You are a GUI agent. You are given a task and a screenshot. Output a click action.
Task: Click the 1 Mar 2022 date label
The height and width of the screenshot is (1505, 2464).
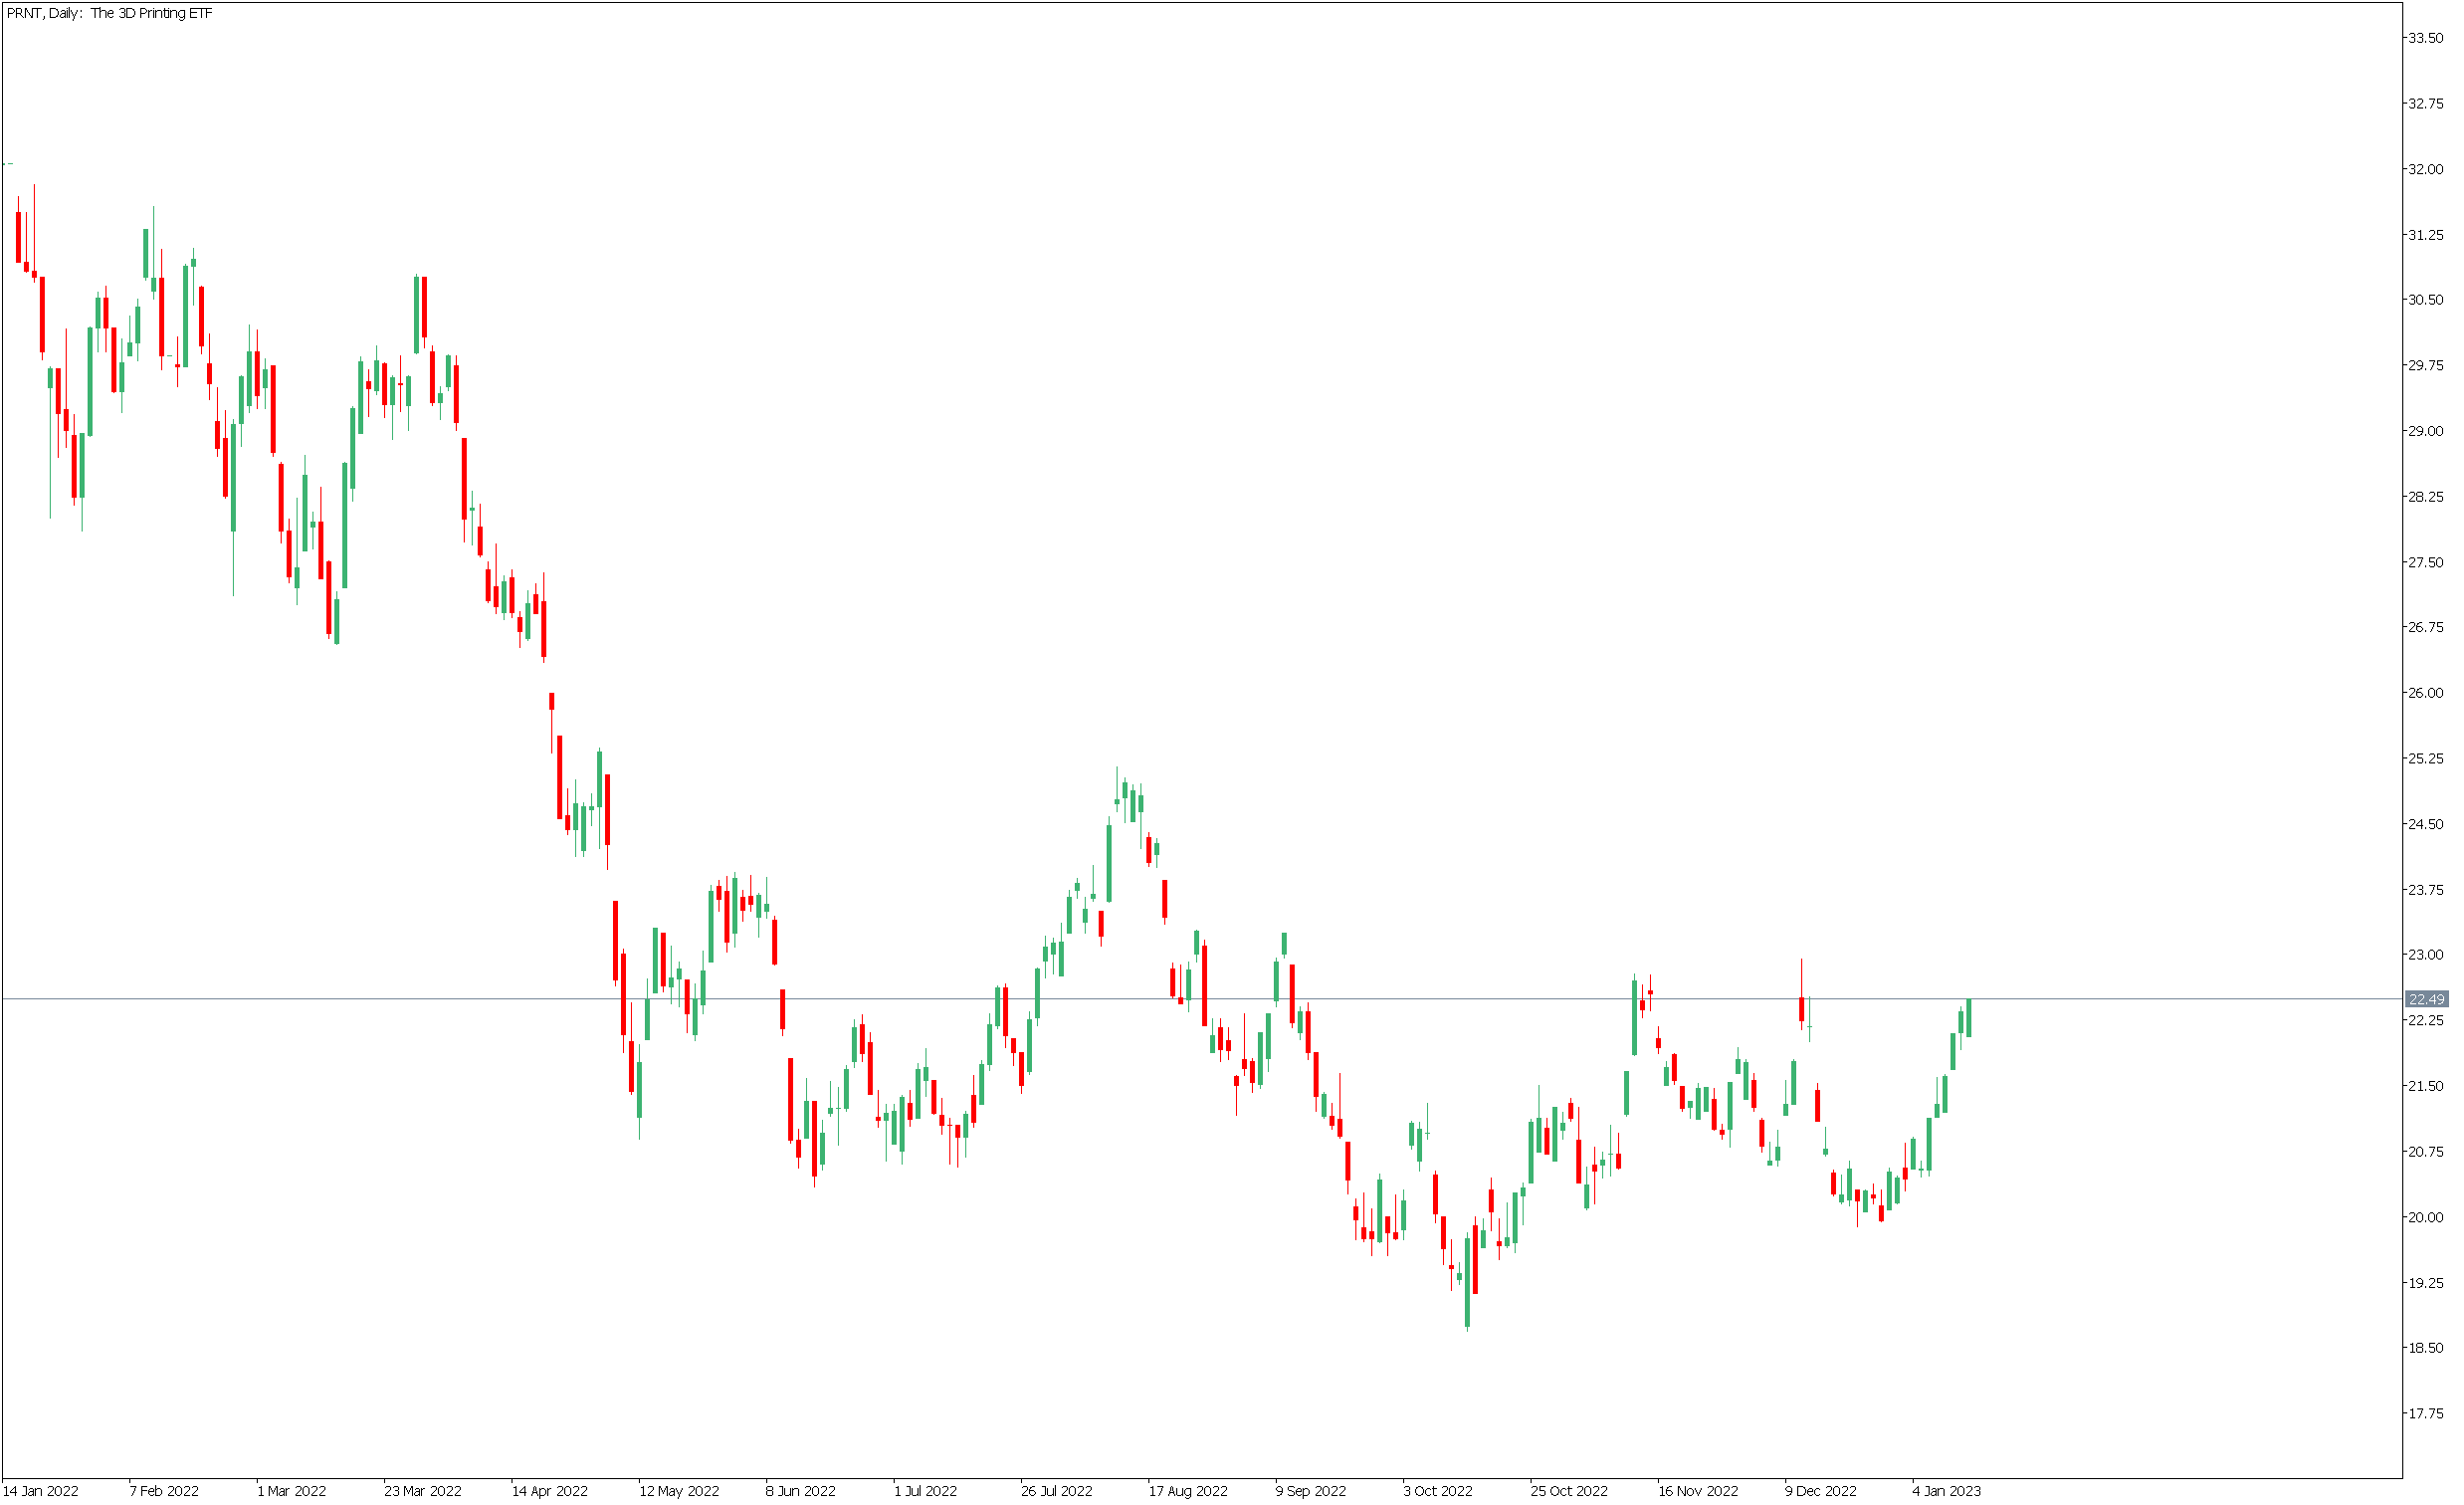292,1491
